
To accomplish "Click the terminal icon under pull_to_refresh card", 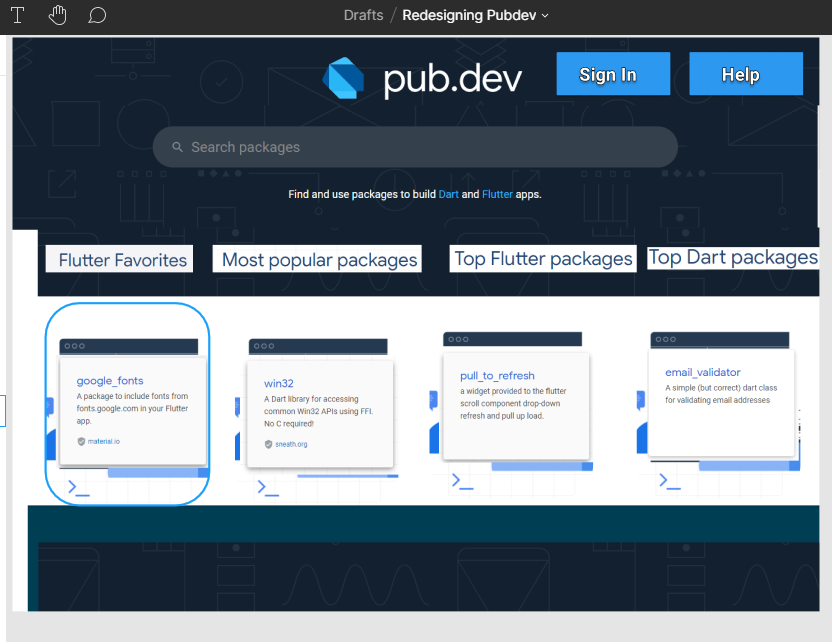I will (x=461, y=480).
